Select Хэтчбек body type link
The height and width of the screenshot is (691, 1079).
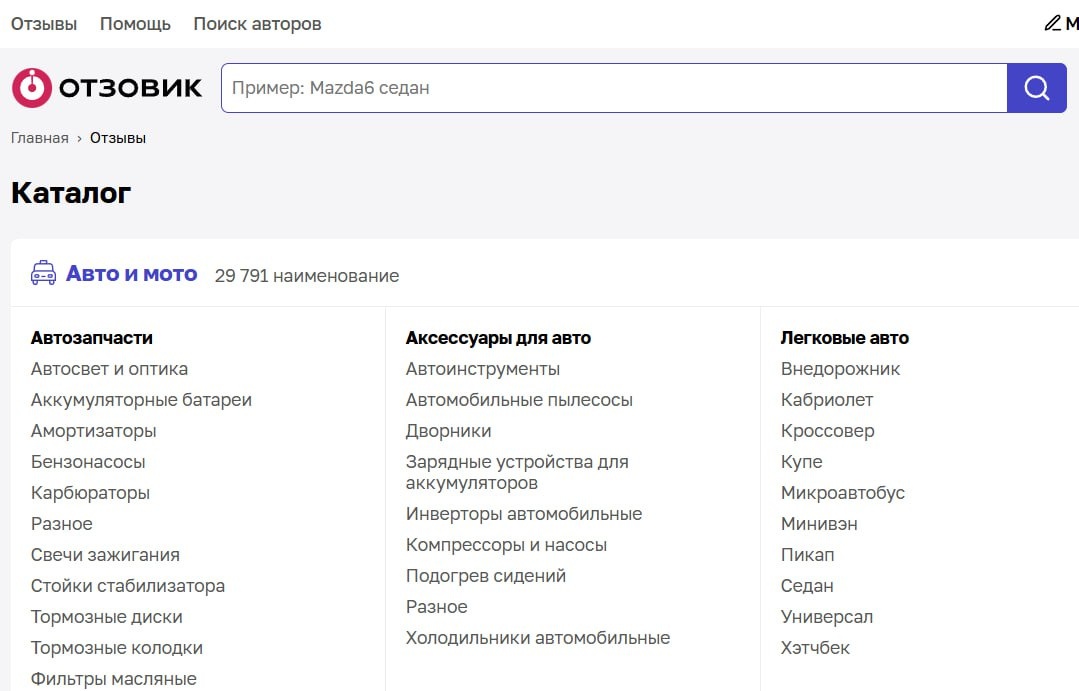[815, 648]
